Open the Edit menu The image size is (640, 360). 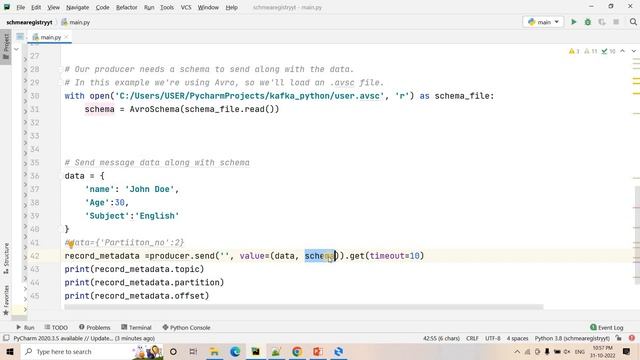36,7
